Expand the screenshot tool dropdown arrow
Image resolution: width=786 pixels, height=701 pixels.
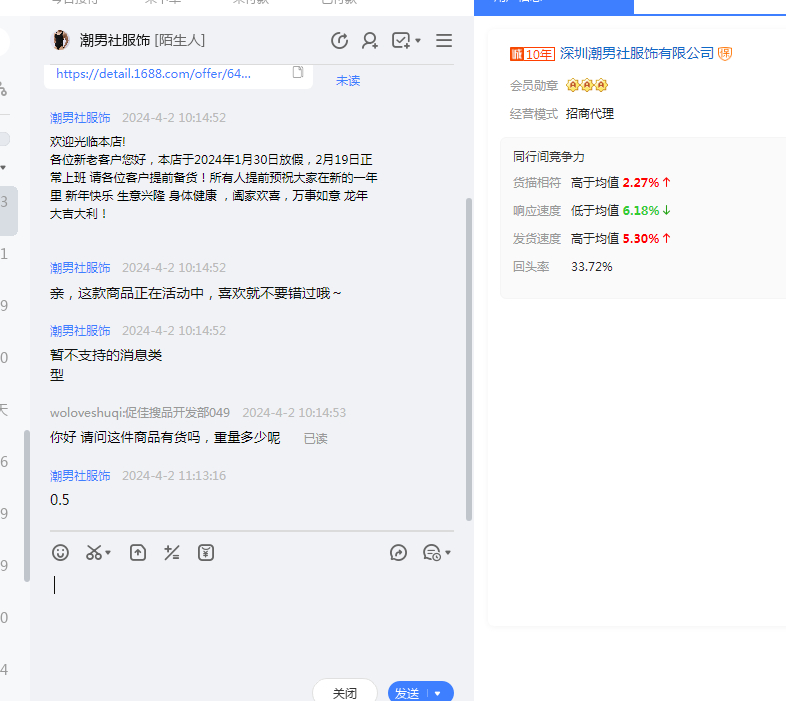tap(108, 553)
